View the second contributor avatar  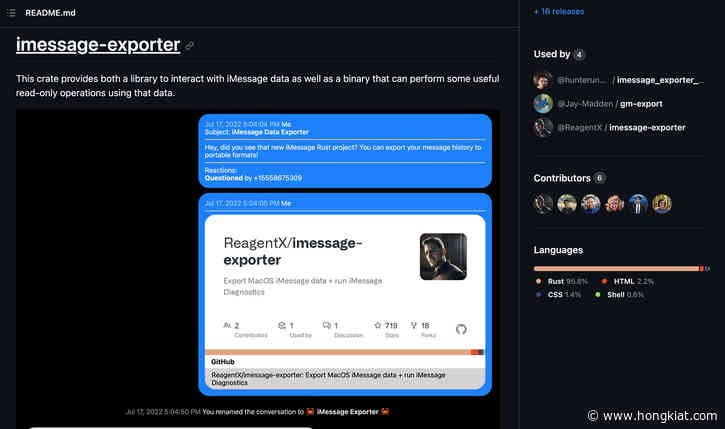567,204
